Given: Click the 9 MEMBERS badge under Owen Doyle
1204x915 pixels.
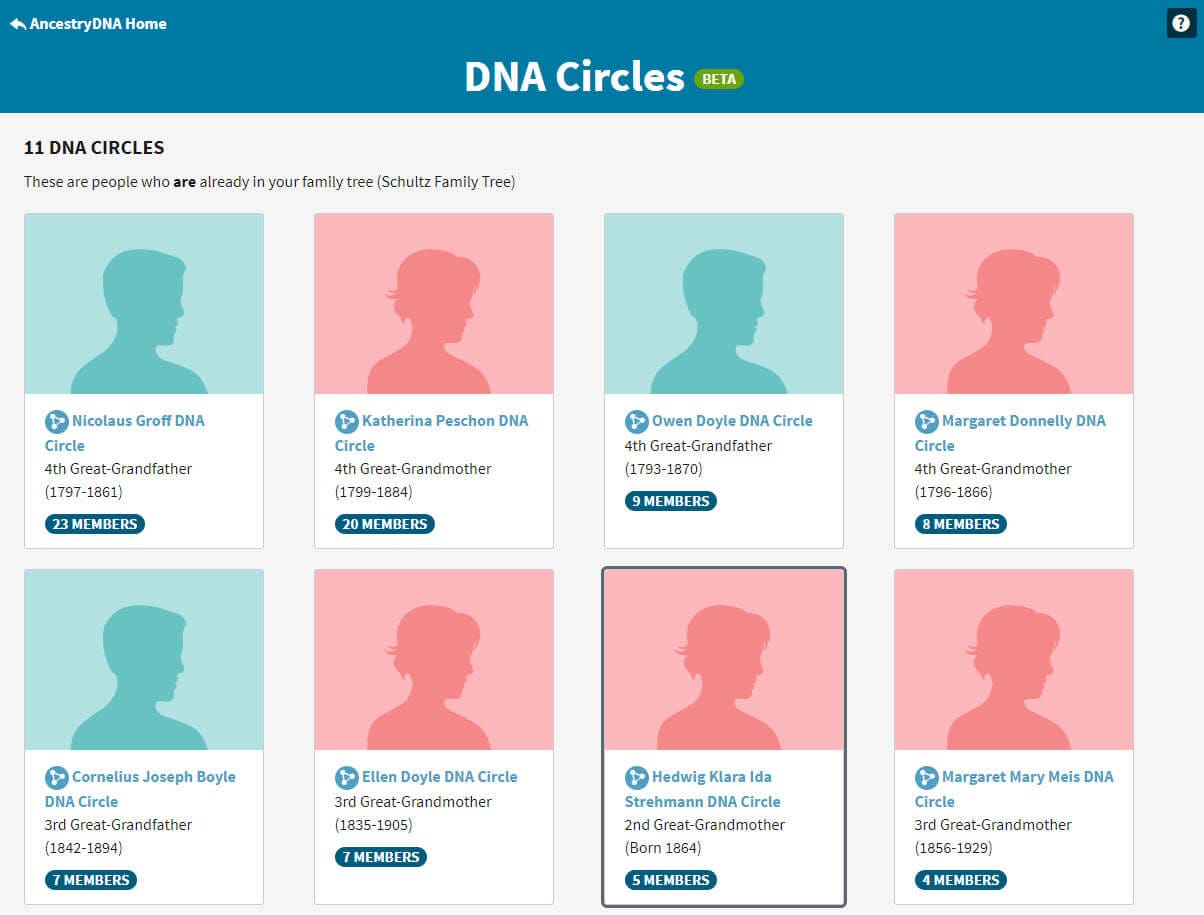Looking at the screenshot, I should pos(671,500).
